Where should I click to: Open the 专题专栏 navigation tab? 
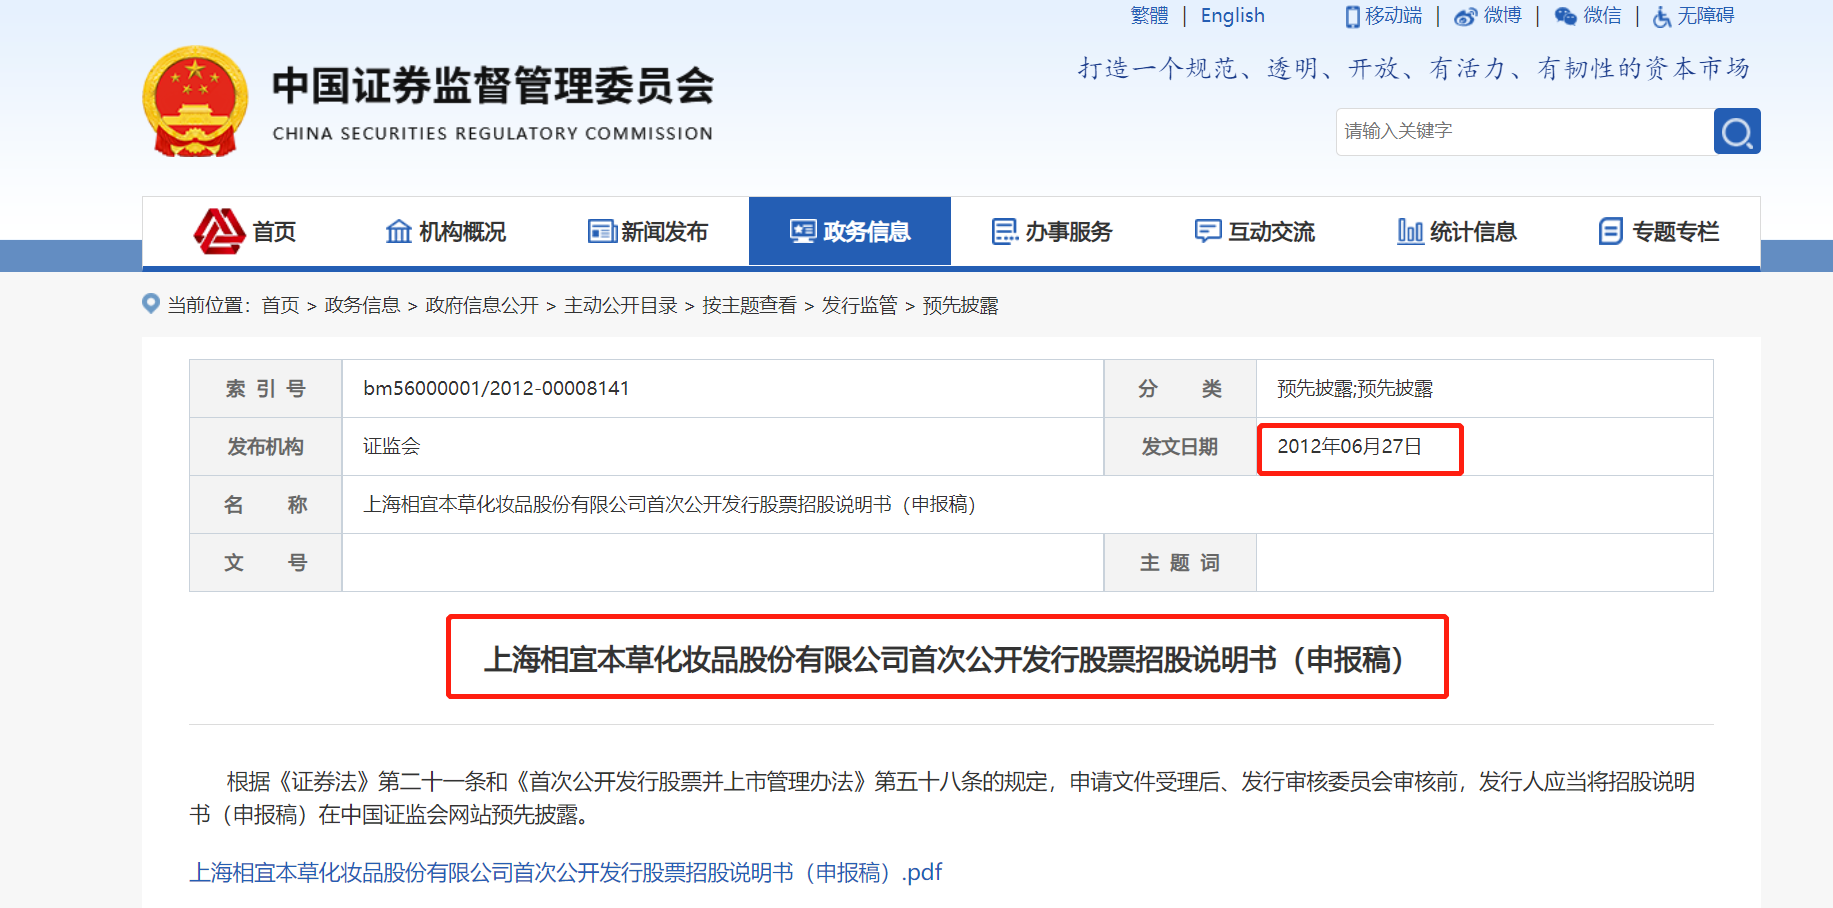pos(1658,231)
